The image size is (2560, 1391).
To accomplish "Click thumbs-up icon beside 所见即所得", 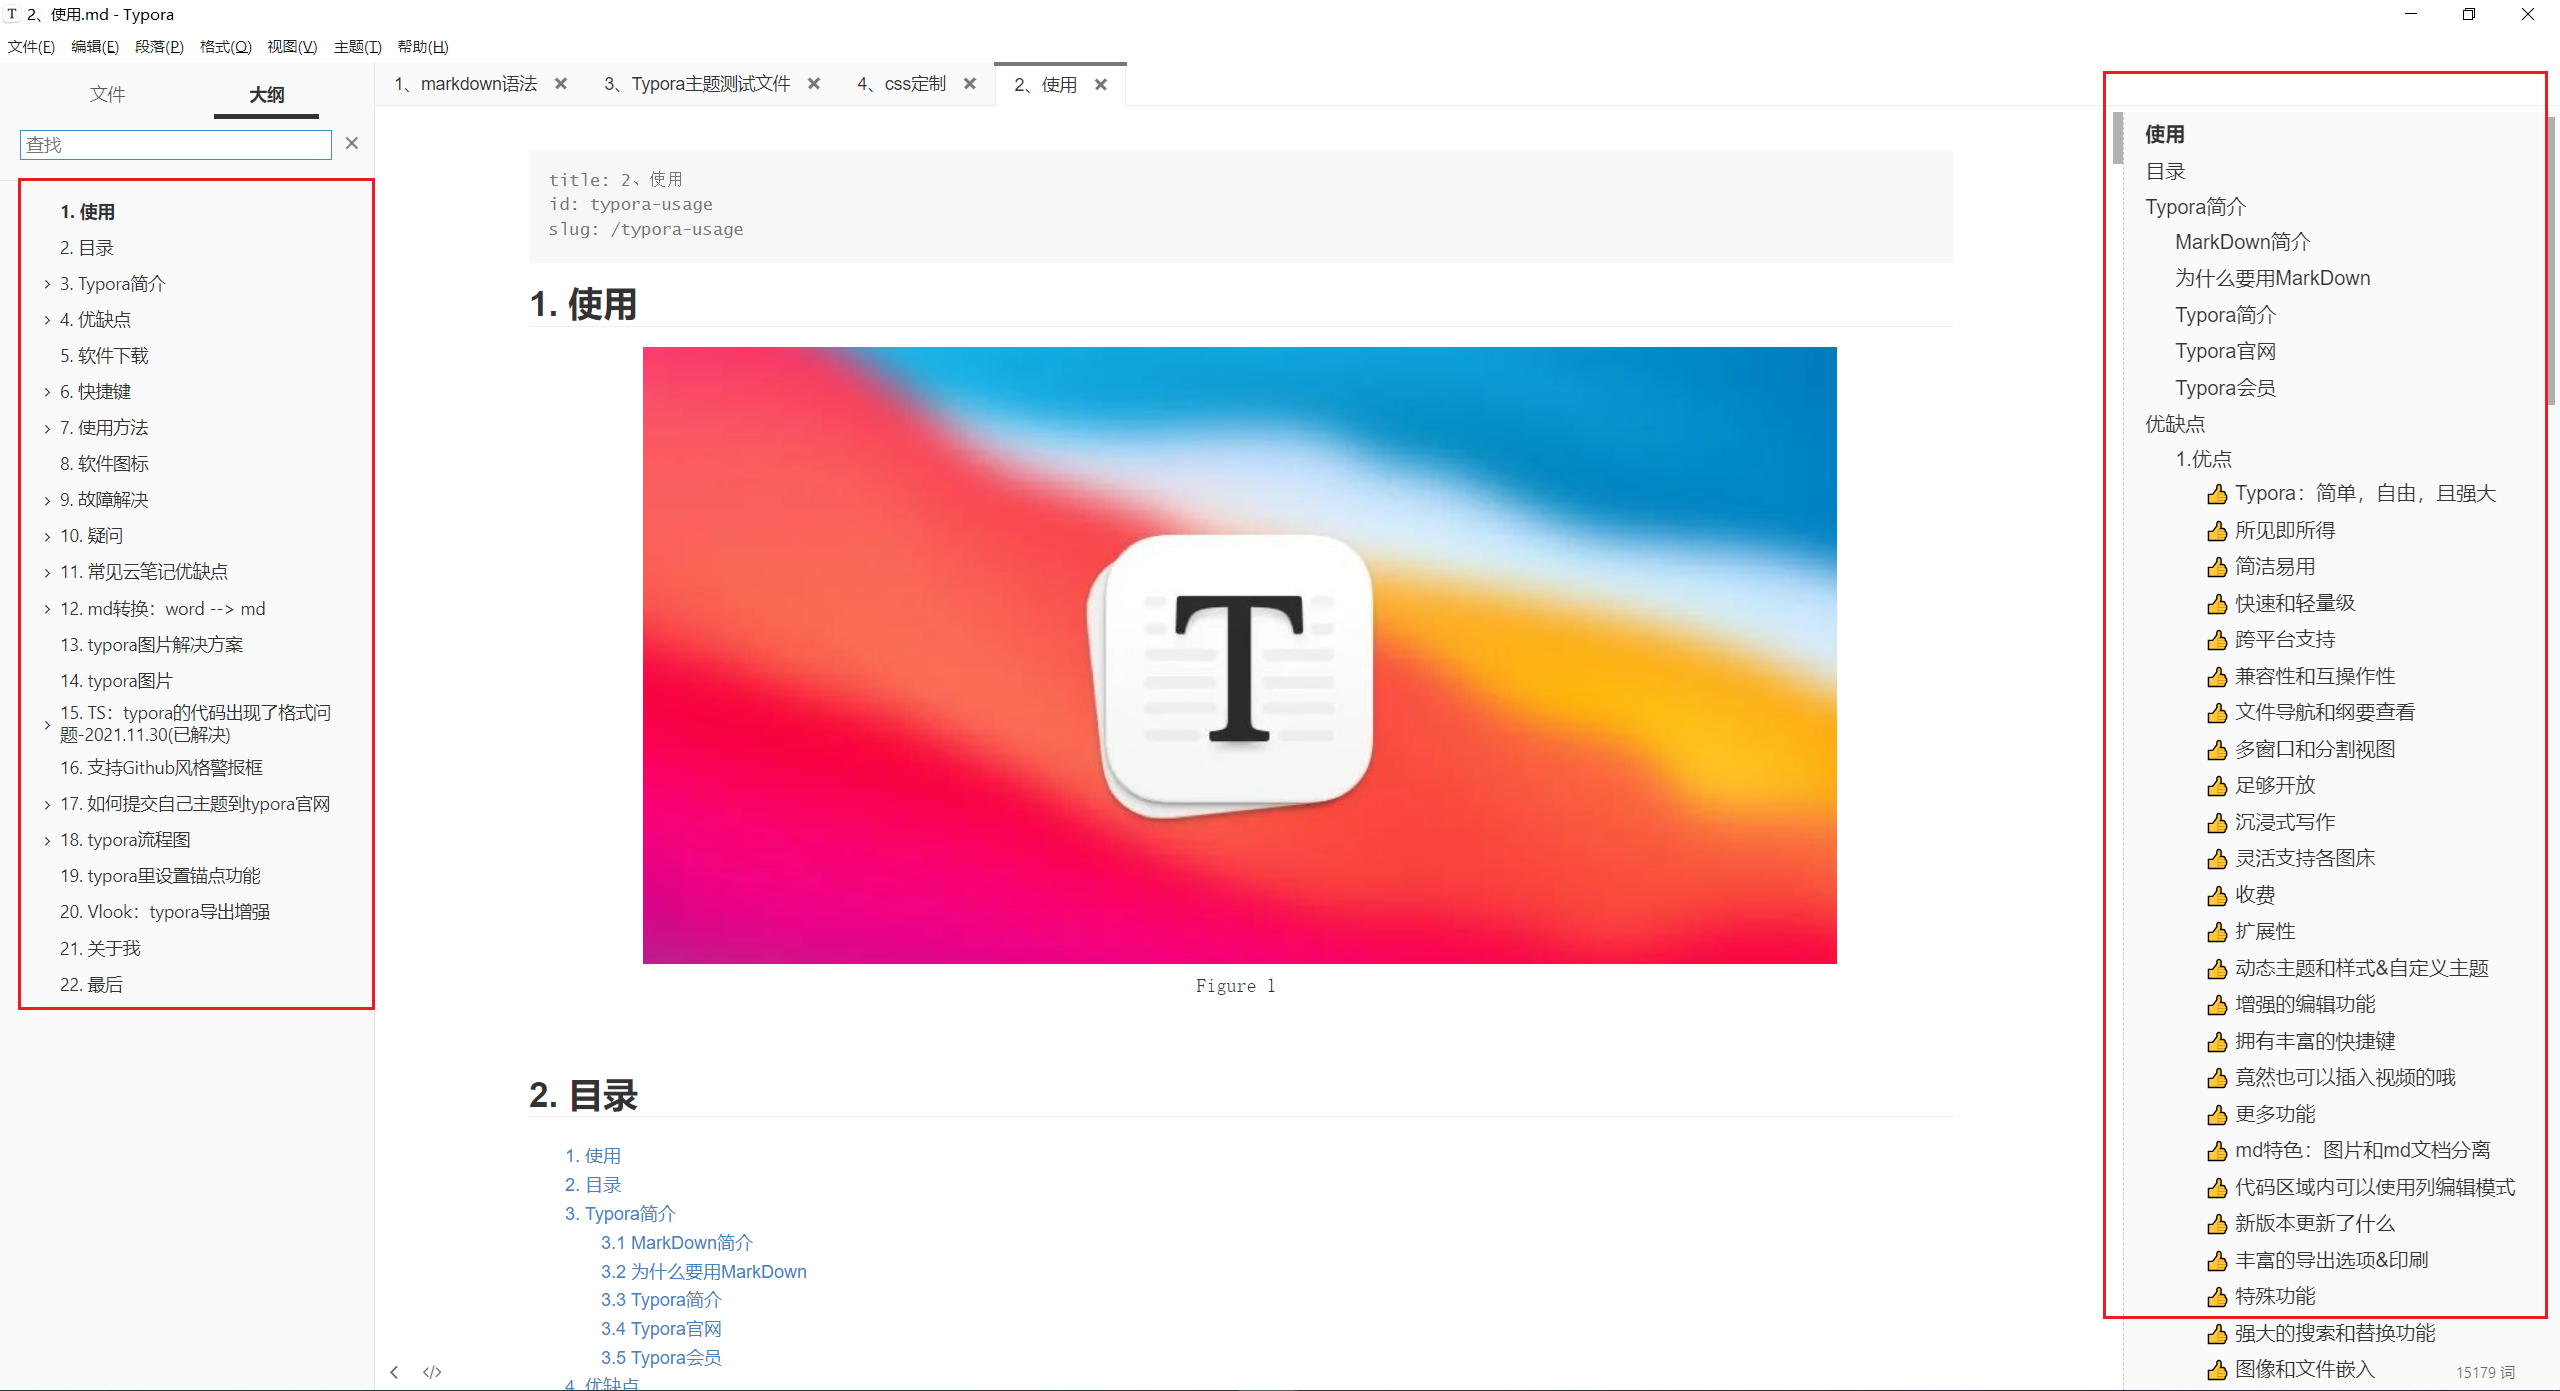I will (x=2217, y=531).
